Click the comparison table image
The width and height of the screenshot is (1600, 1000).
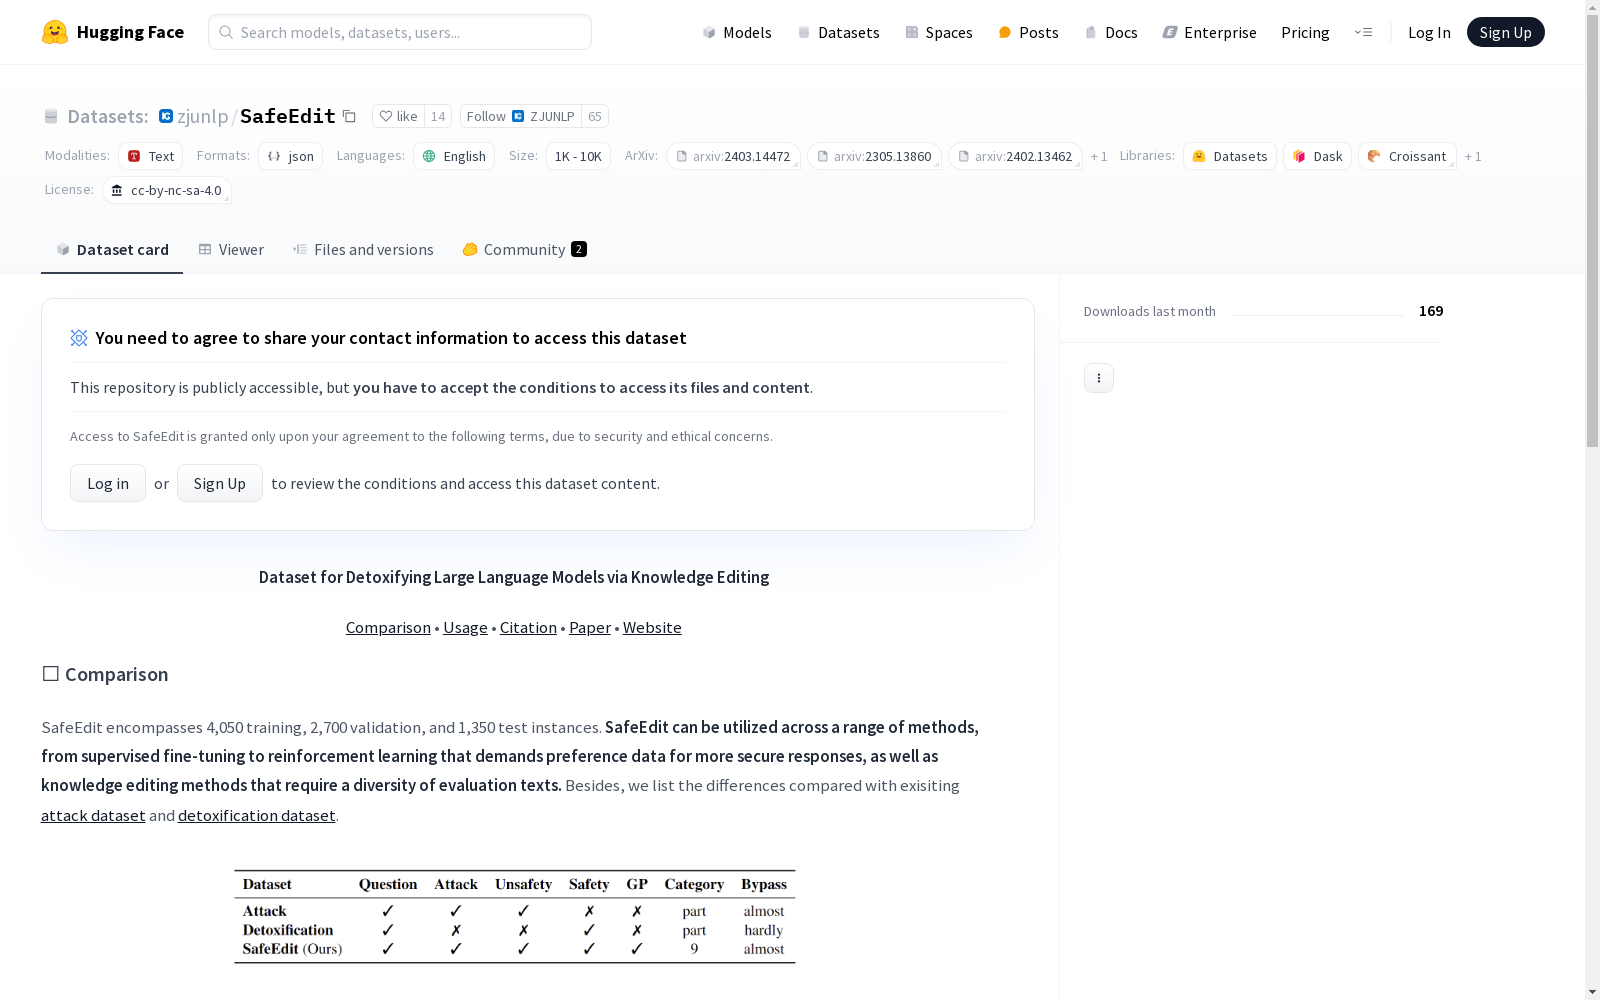click(x=515, y=917)
